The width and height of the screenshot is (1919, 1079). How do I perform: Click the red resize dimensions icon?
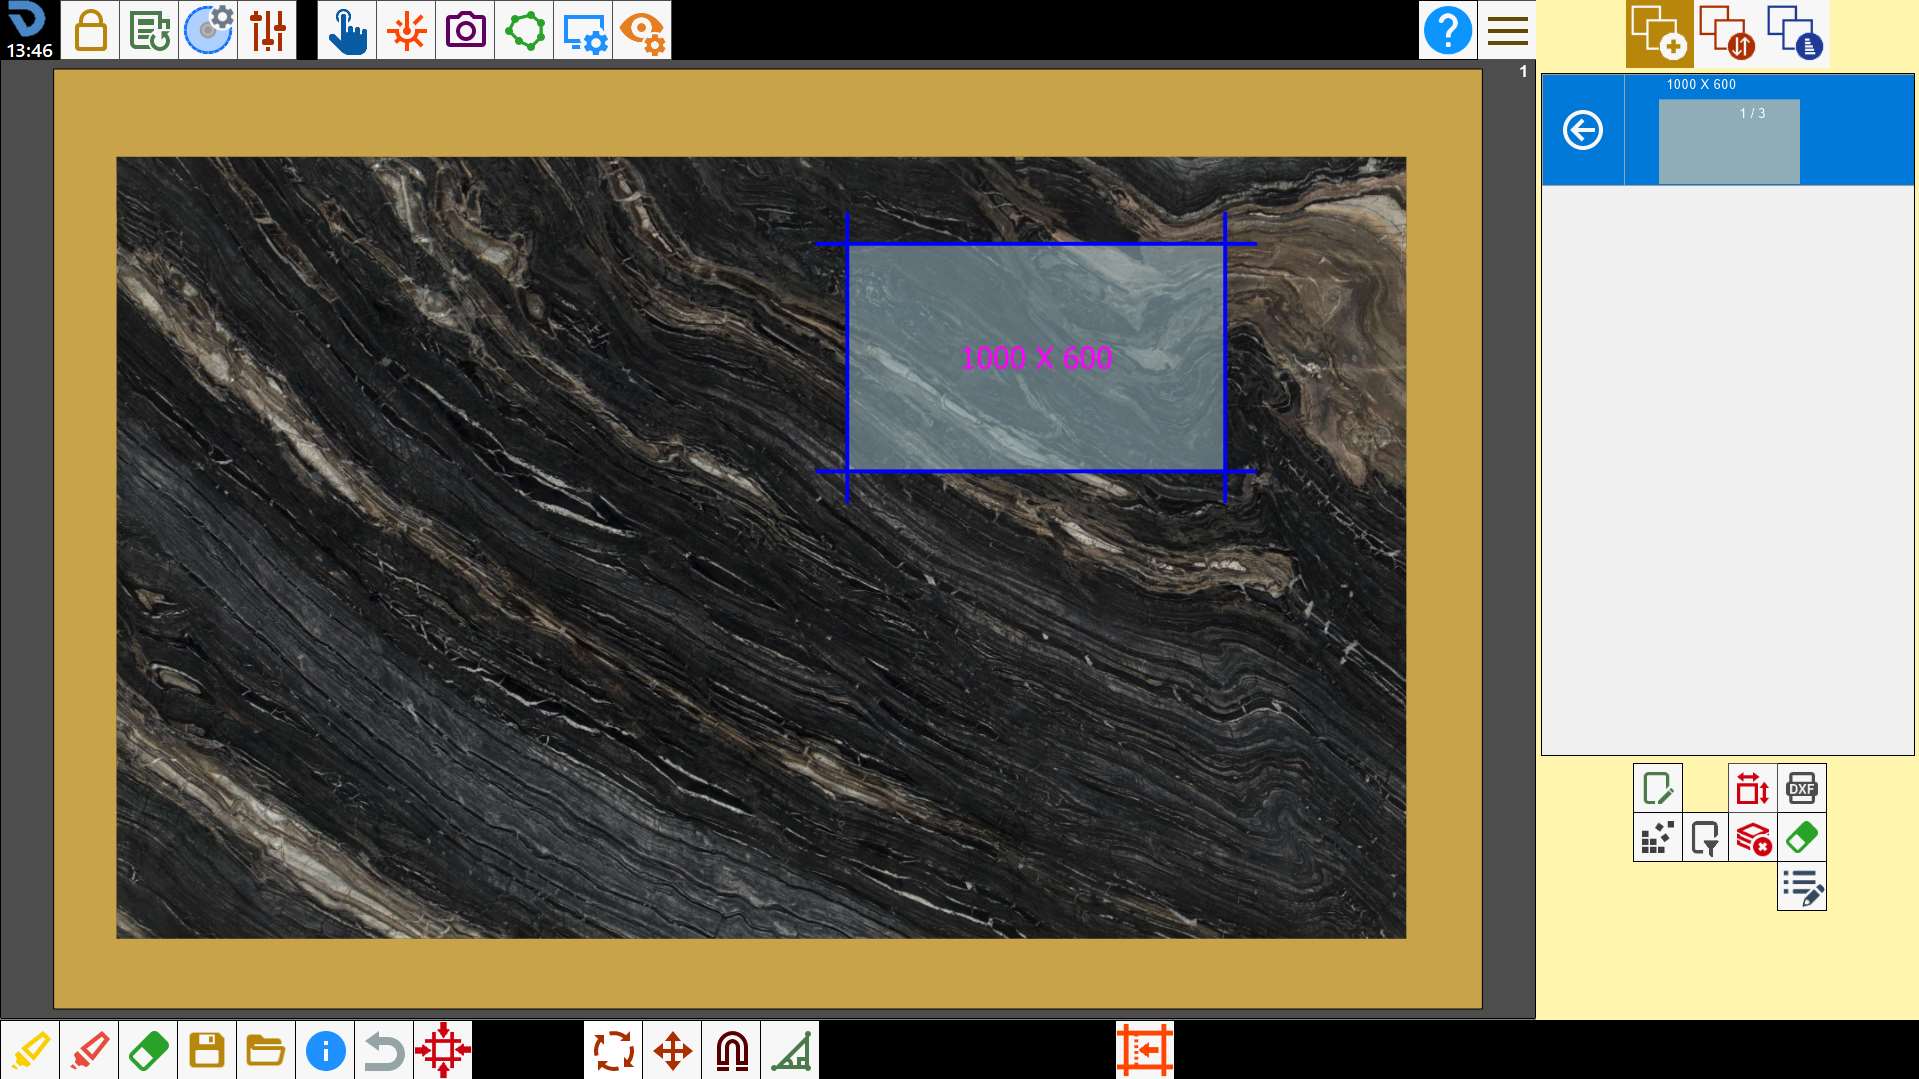click(1752, 788)
